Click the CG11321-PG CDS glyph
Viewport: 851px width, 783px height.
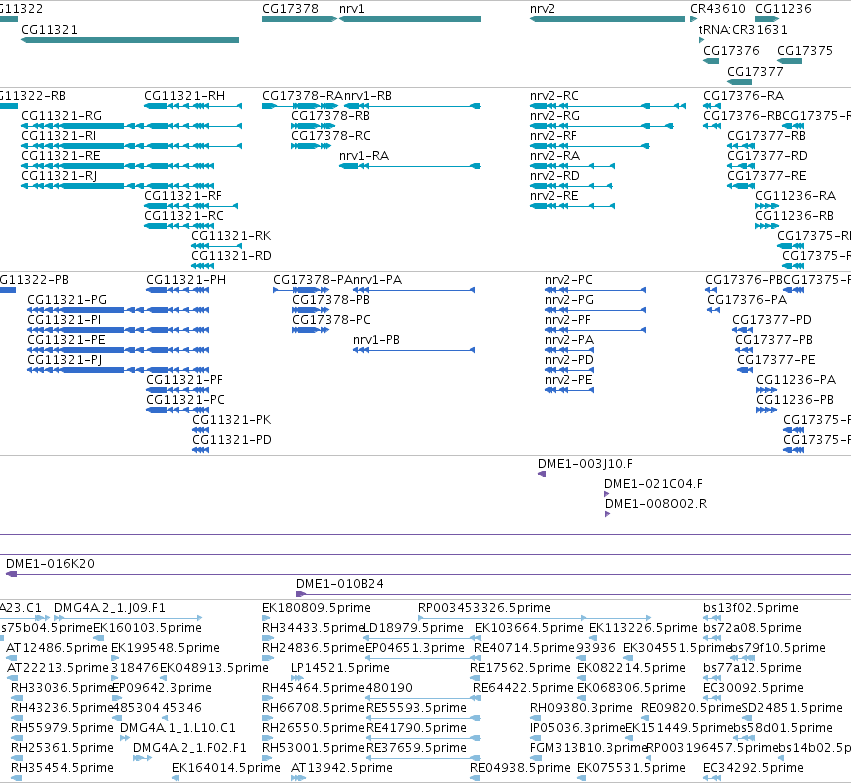118,310
